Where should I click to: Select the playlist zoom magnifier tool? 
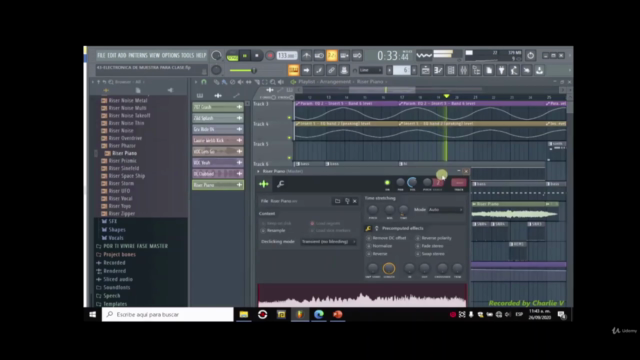click(273, 82)
